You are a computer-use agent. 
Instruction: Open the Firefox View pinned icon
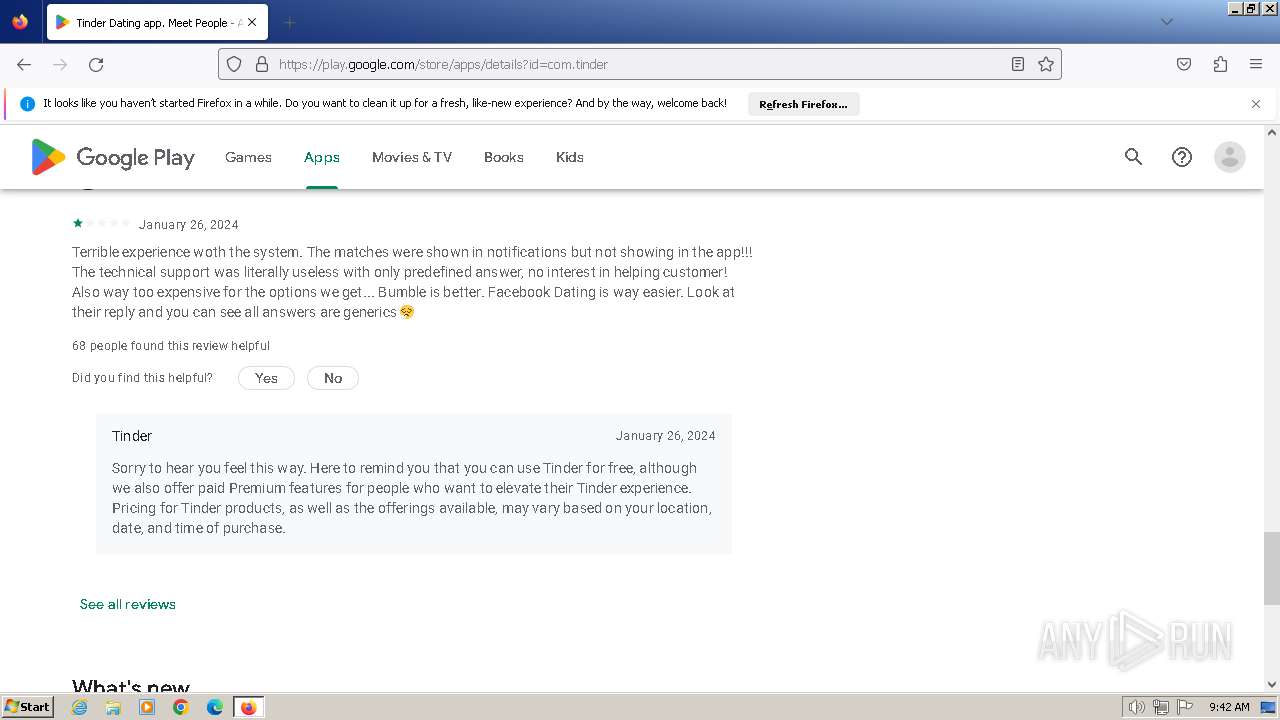tap(20, 22)
